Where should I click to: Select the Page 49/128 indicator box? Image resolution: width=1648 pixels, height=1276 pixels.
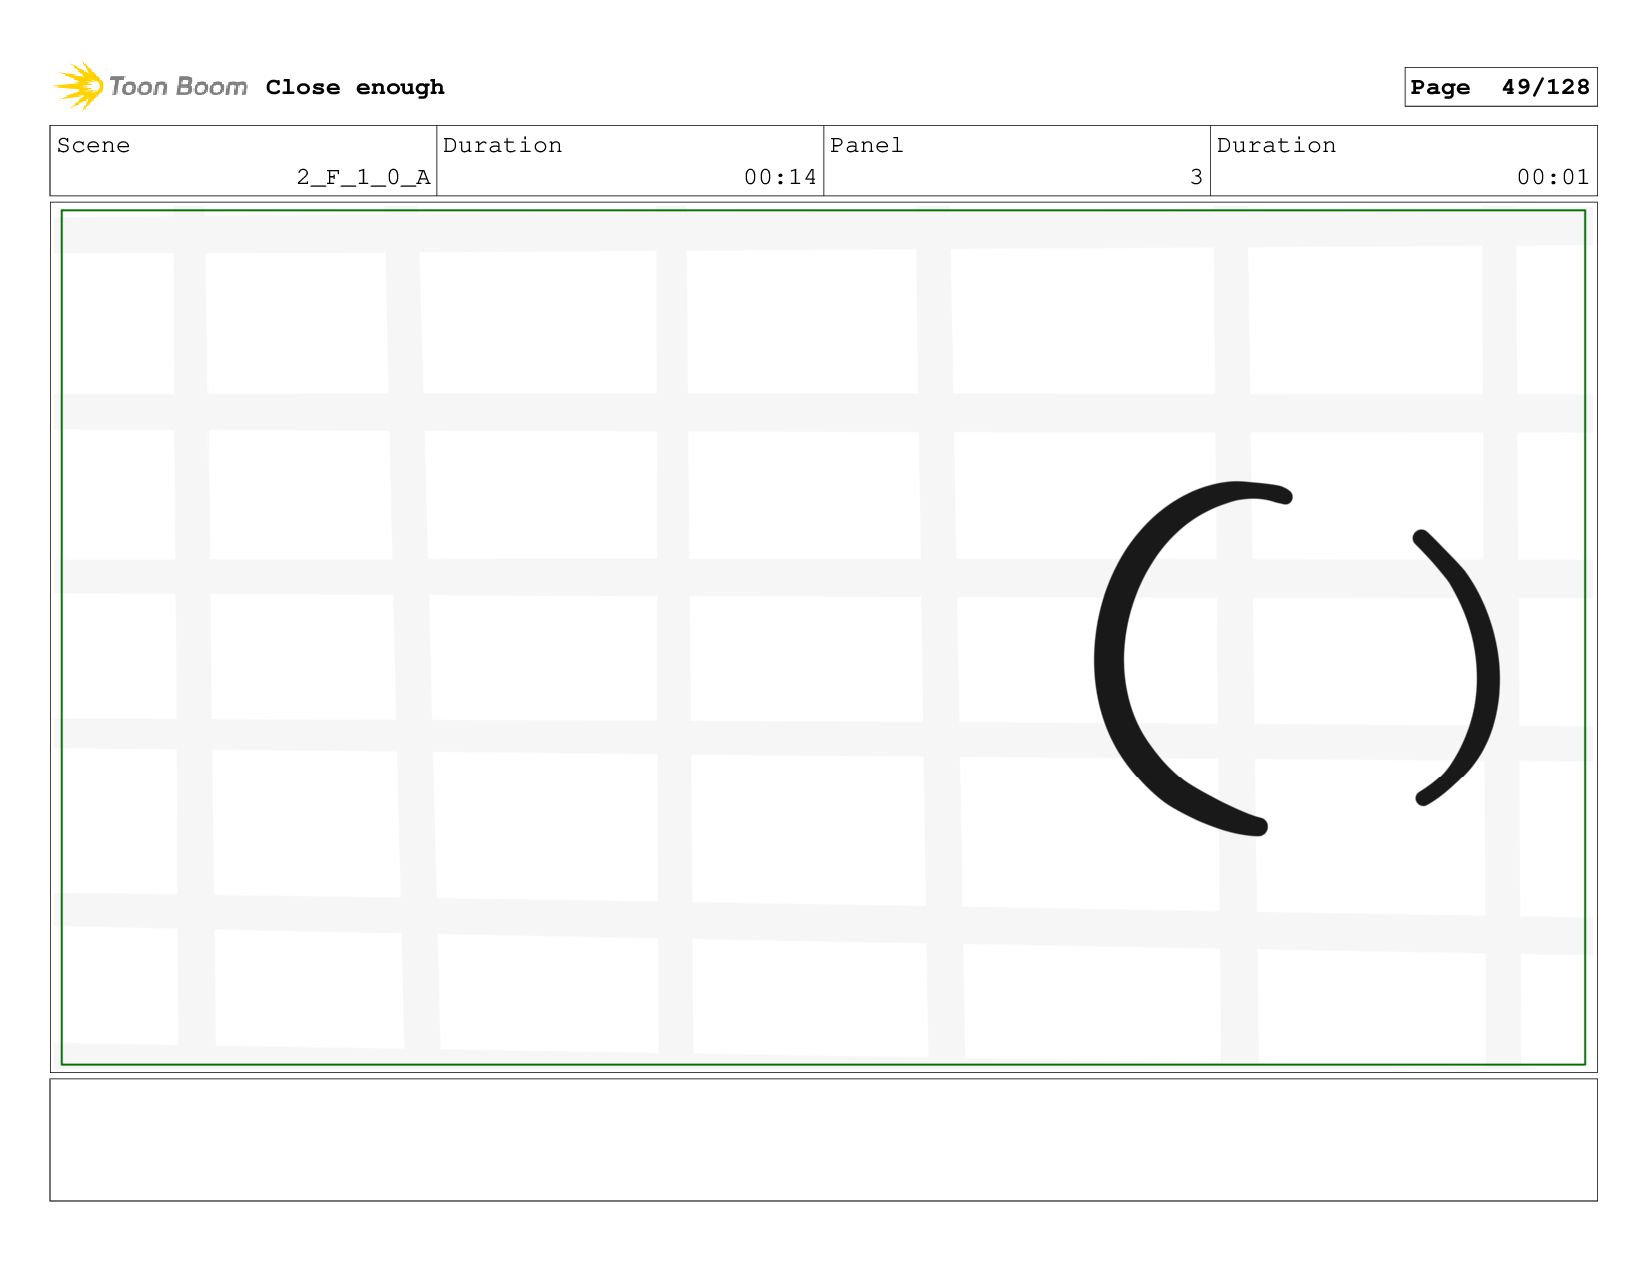[x=1500, y=87]
